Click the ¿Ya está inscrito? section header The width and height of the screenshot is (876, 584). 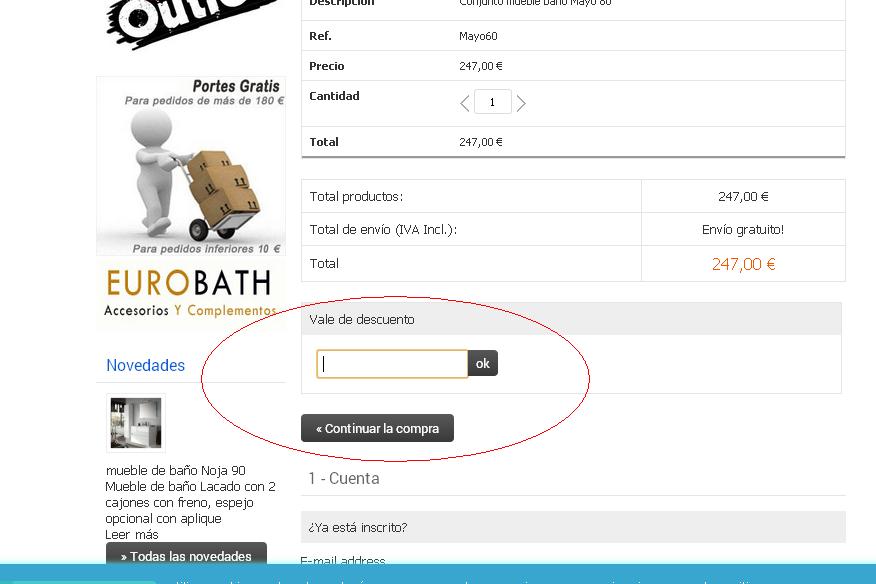point(573,527)
